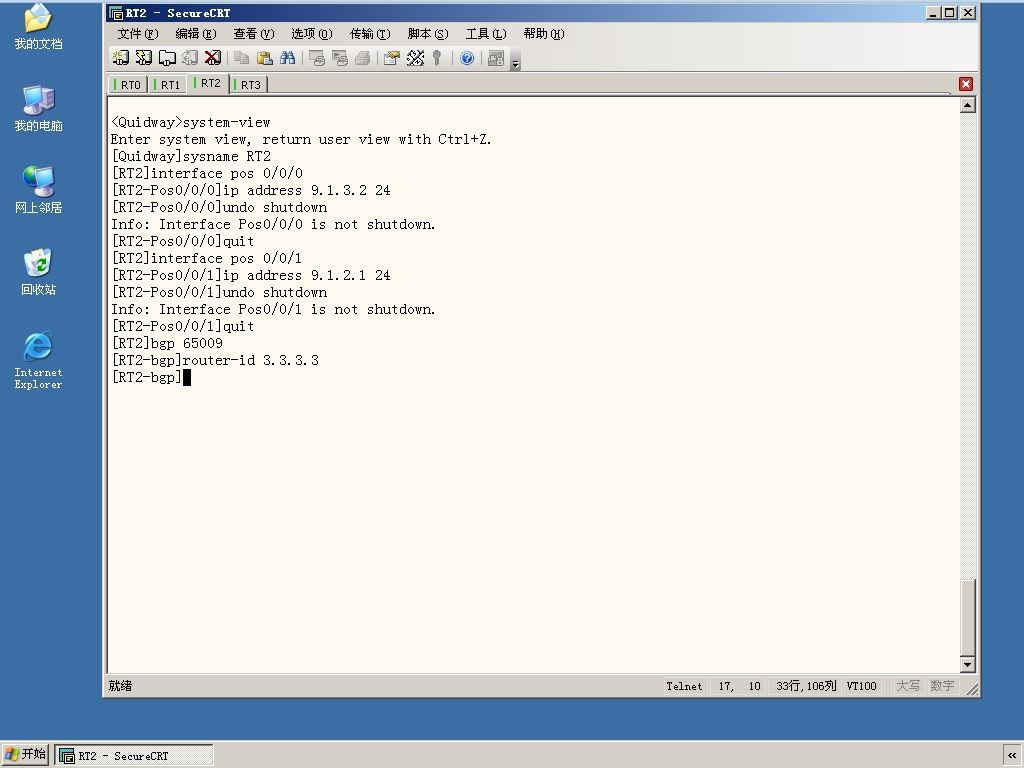Click the 数字 num lock indicator

942,686
